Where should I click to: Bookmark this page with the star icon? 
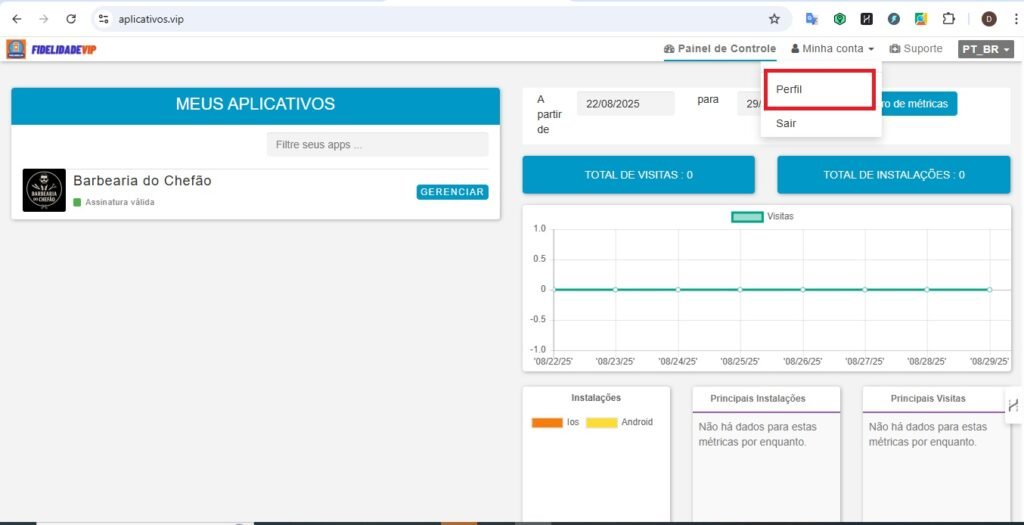(x=774, y=19)
